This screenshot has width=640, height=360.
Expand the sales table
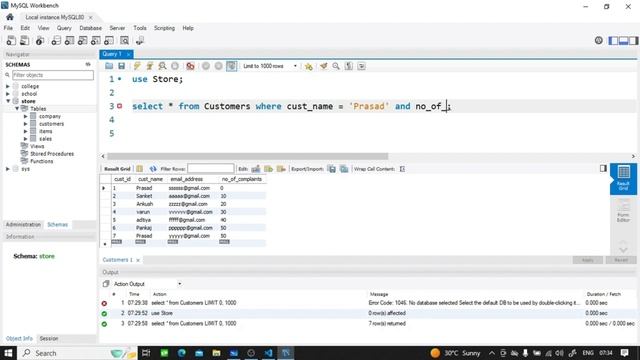(25, 139)
